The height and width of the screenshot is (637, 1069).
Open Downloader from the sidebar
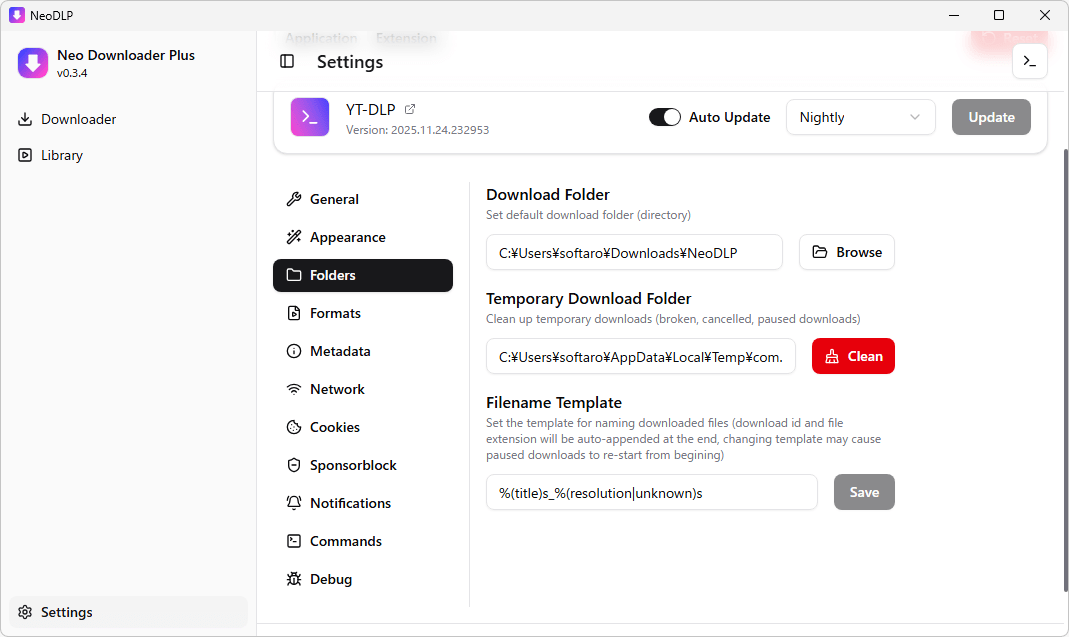(78, 119)
